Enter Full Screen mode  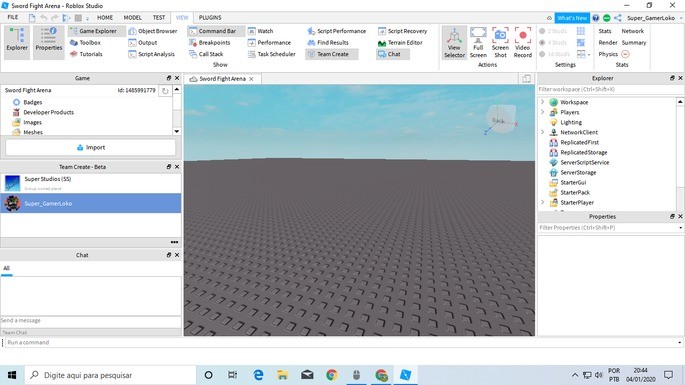(x=478, y=42)
